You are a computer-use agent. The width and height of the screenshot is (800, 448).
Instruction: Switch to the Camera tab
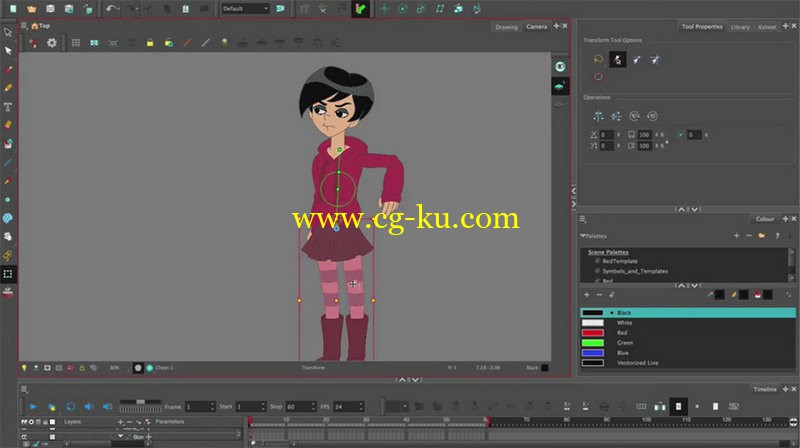[x=537, y=27]
